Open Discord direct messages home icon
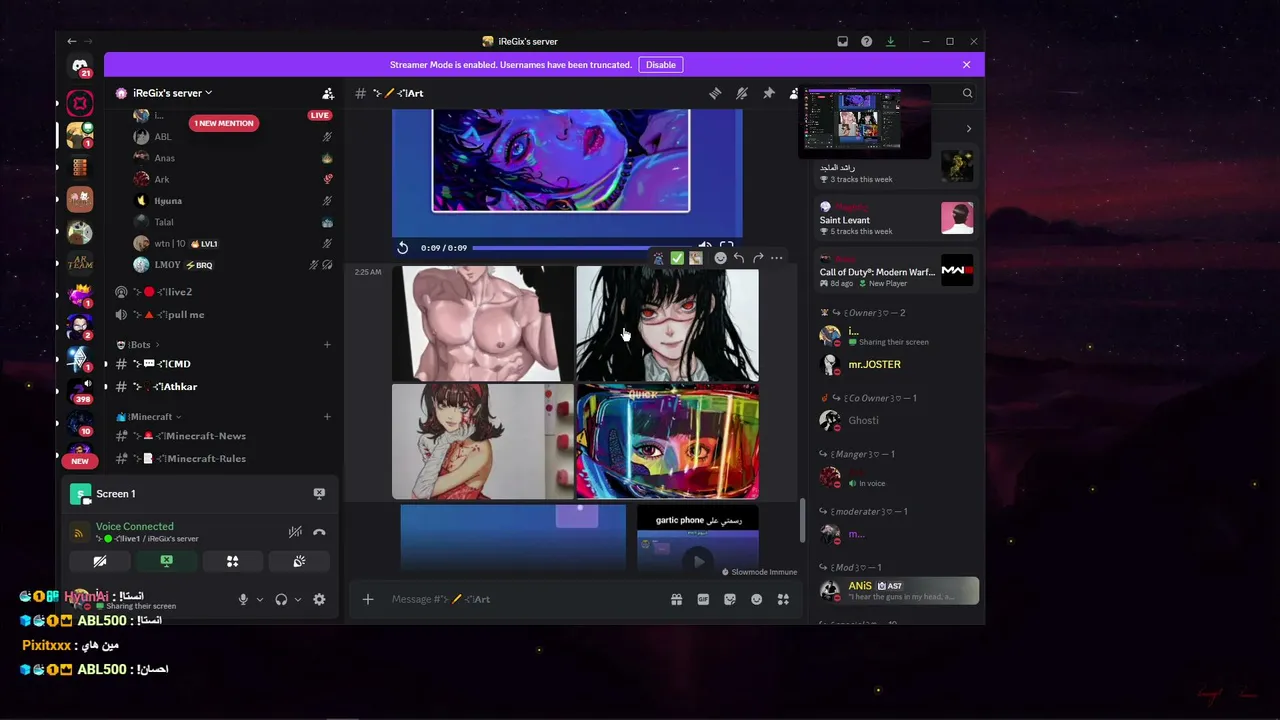Screen dimensions: 1280x720 click(80, 66)
